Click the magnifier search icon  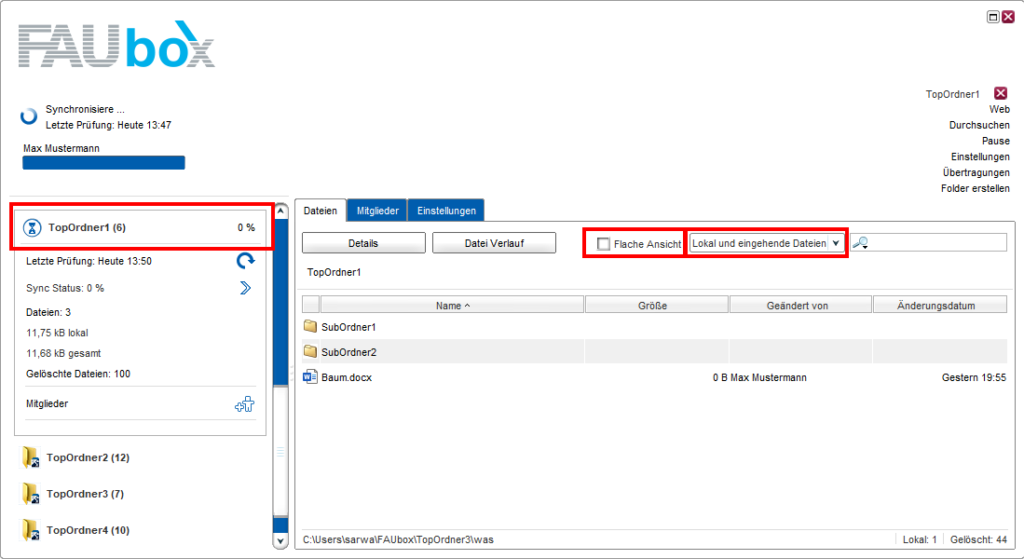[x=859, y=243]
